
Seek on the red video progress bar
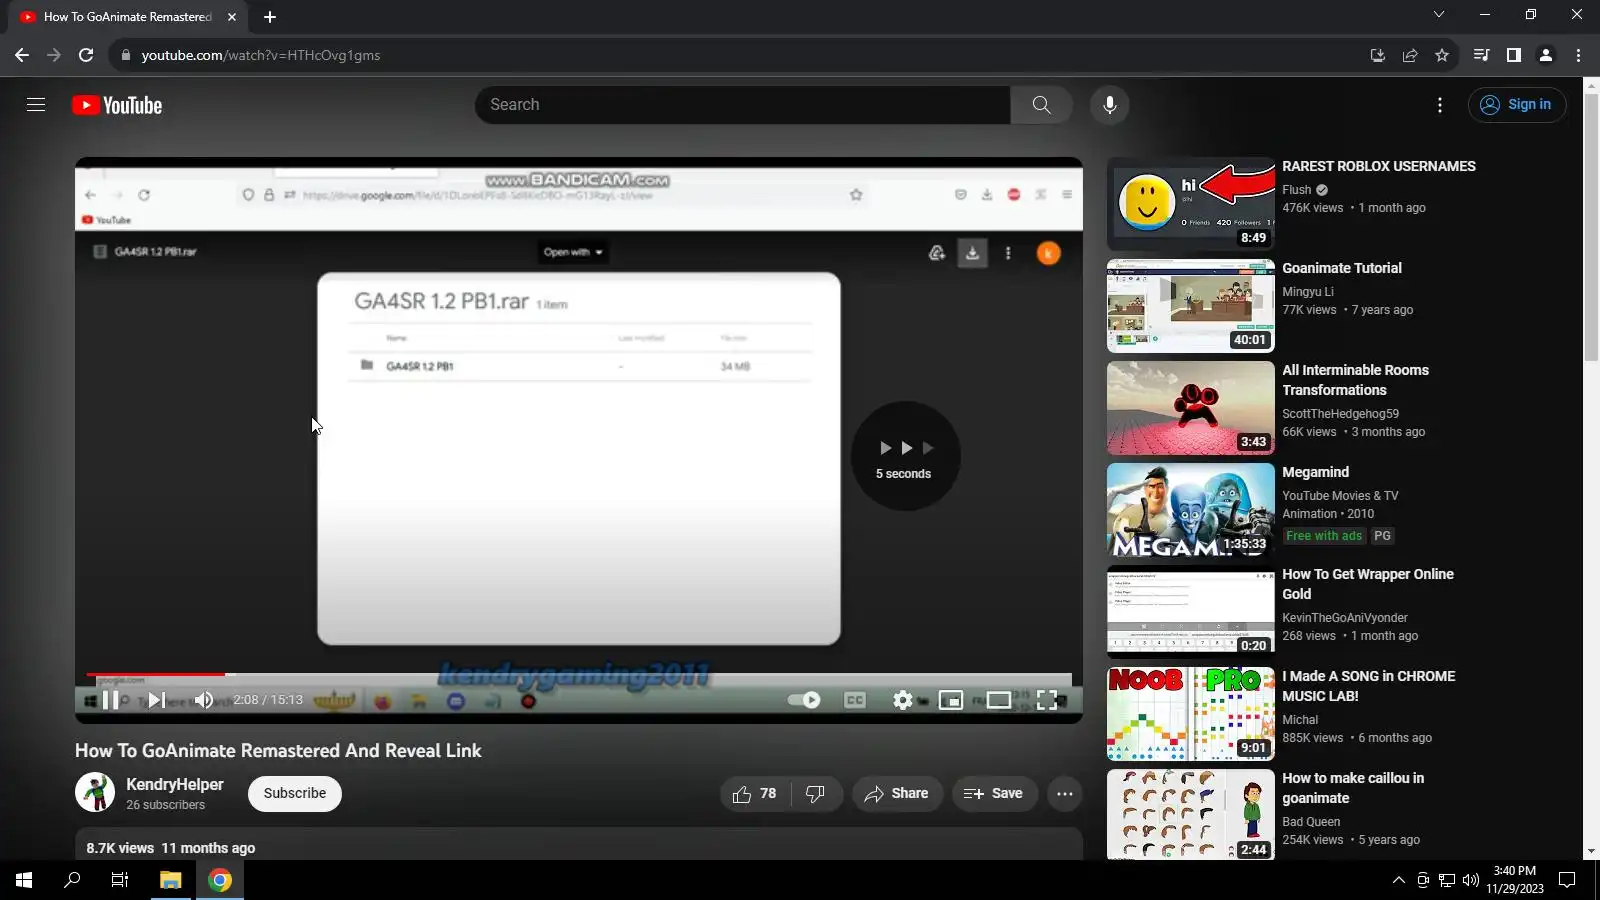[x=579, y=675]
